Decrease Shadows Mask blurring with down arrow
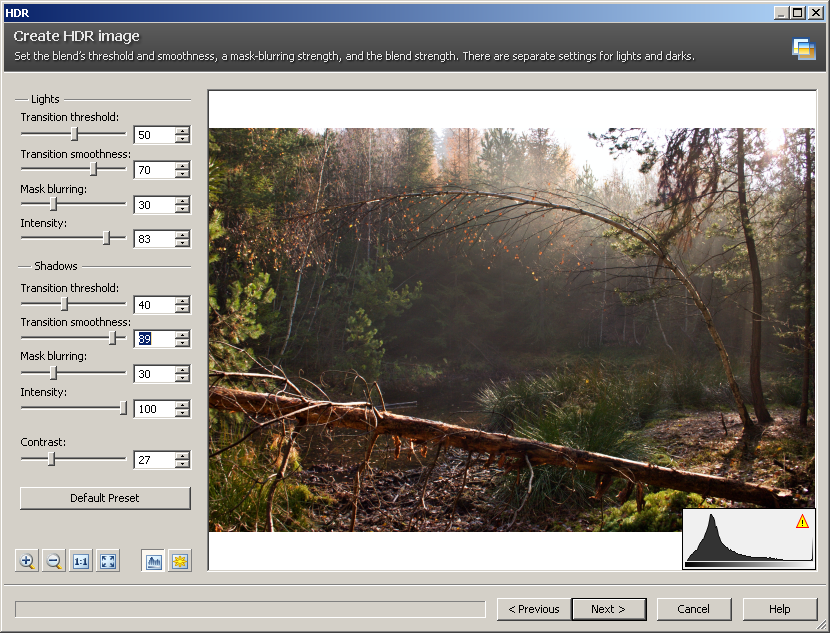 tap(183, 378)
